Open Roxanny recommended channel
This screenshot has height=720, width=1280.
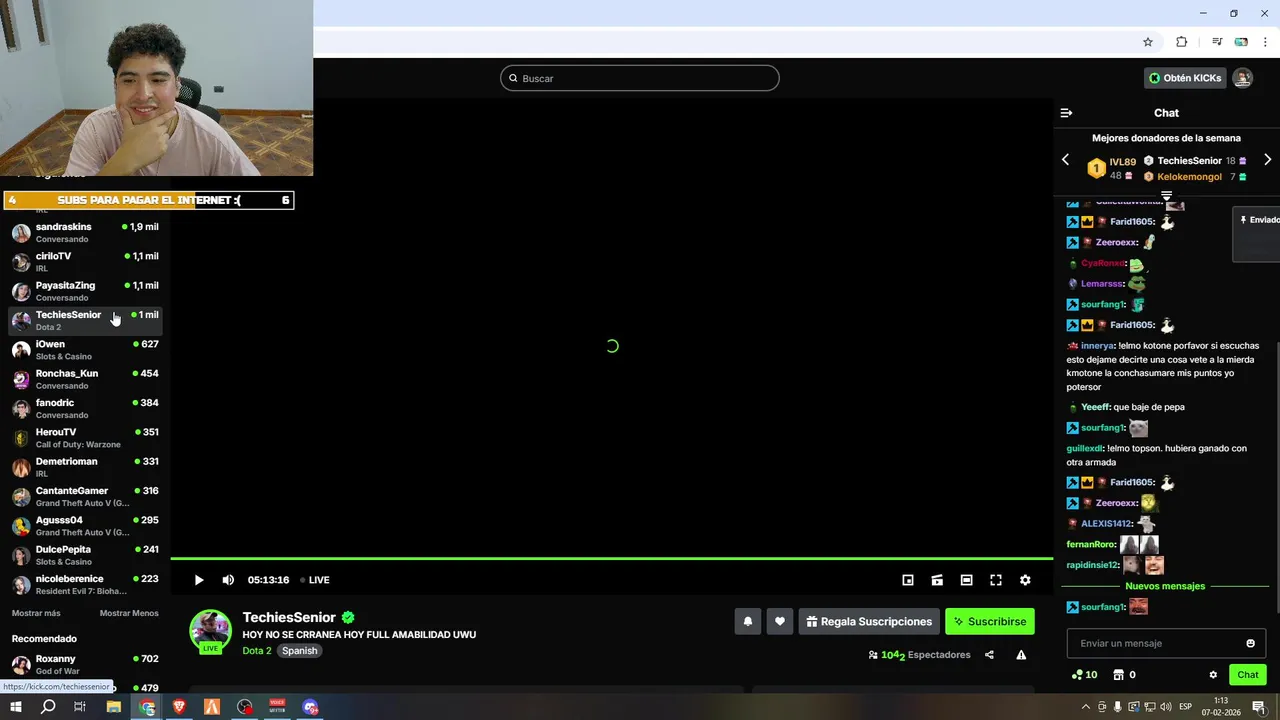pyautogui.click(x=85, y=664)
